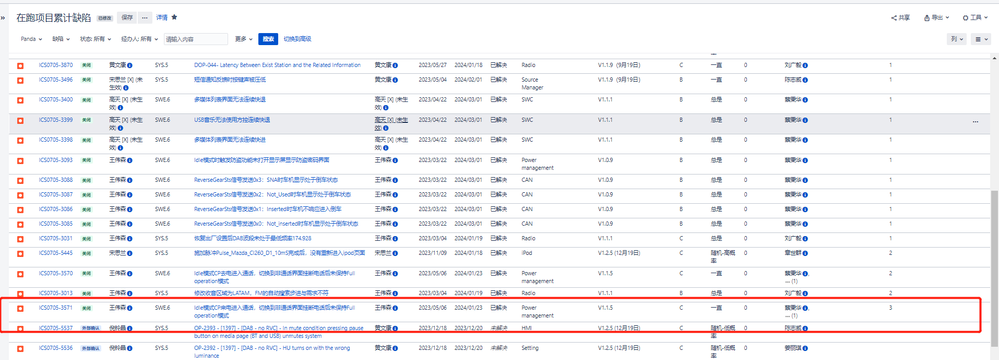Screen dimensions: 999x360
Task: Click the bug type icon for ICS0705-3400
Action: pyautogui.click(x=20, y=100)
